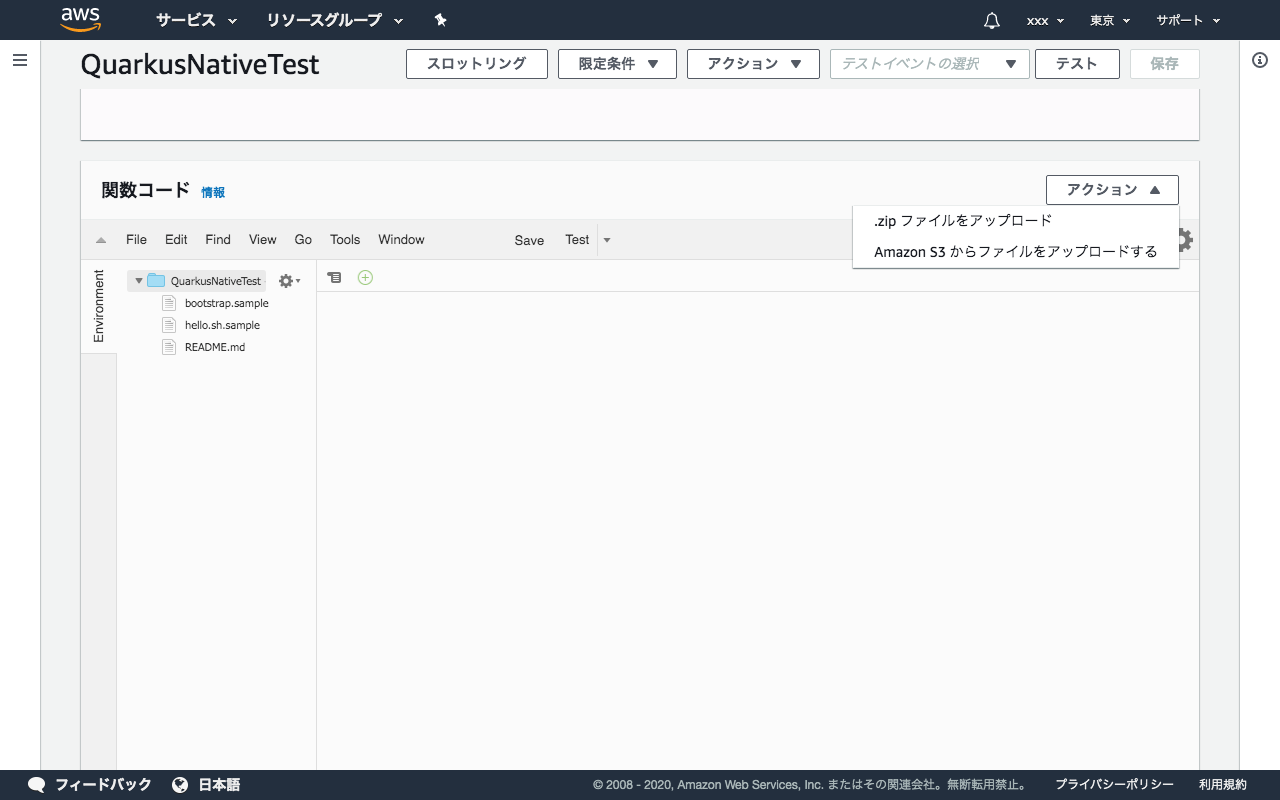The height and width of the screenshot is (800, 1280).
Task: Collapse the toolbar using the up arrow icon
Action: coord(99,239)
